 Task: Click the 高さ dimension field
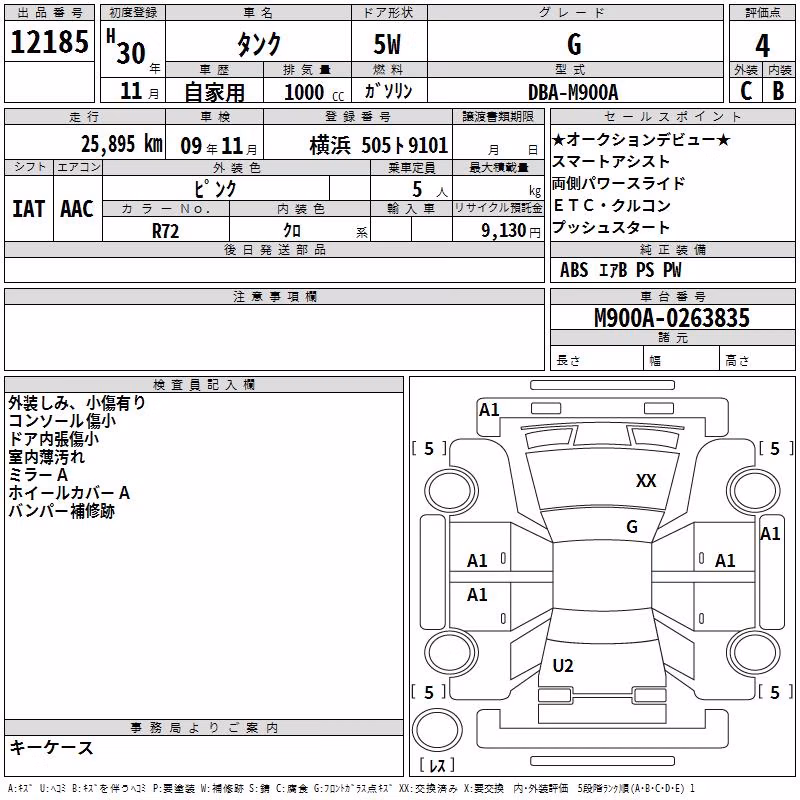pos(758,360)
